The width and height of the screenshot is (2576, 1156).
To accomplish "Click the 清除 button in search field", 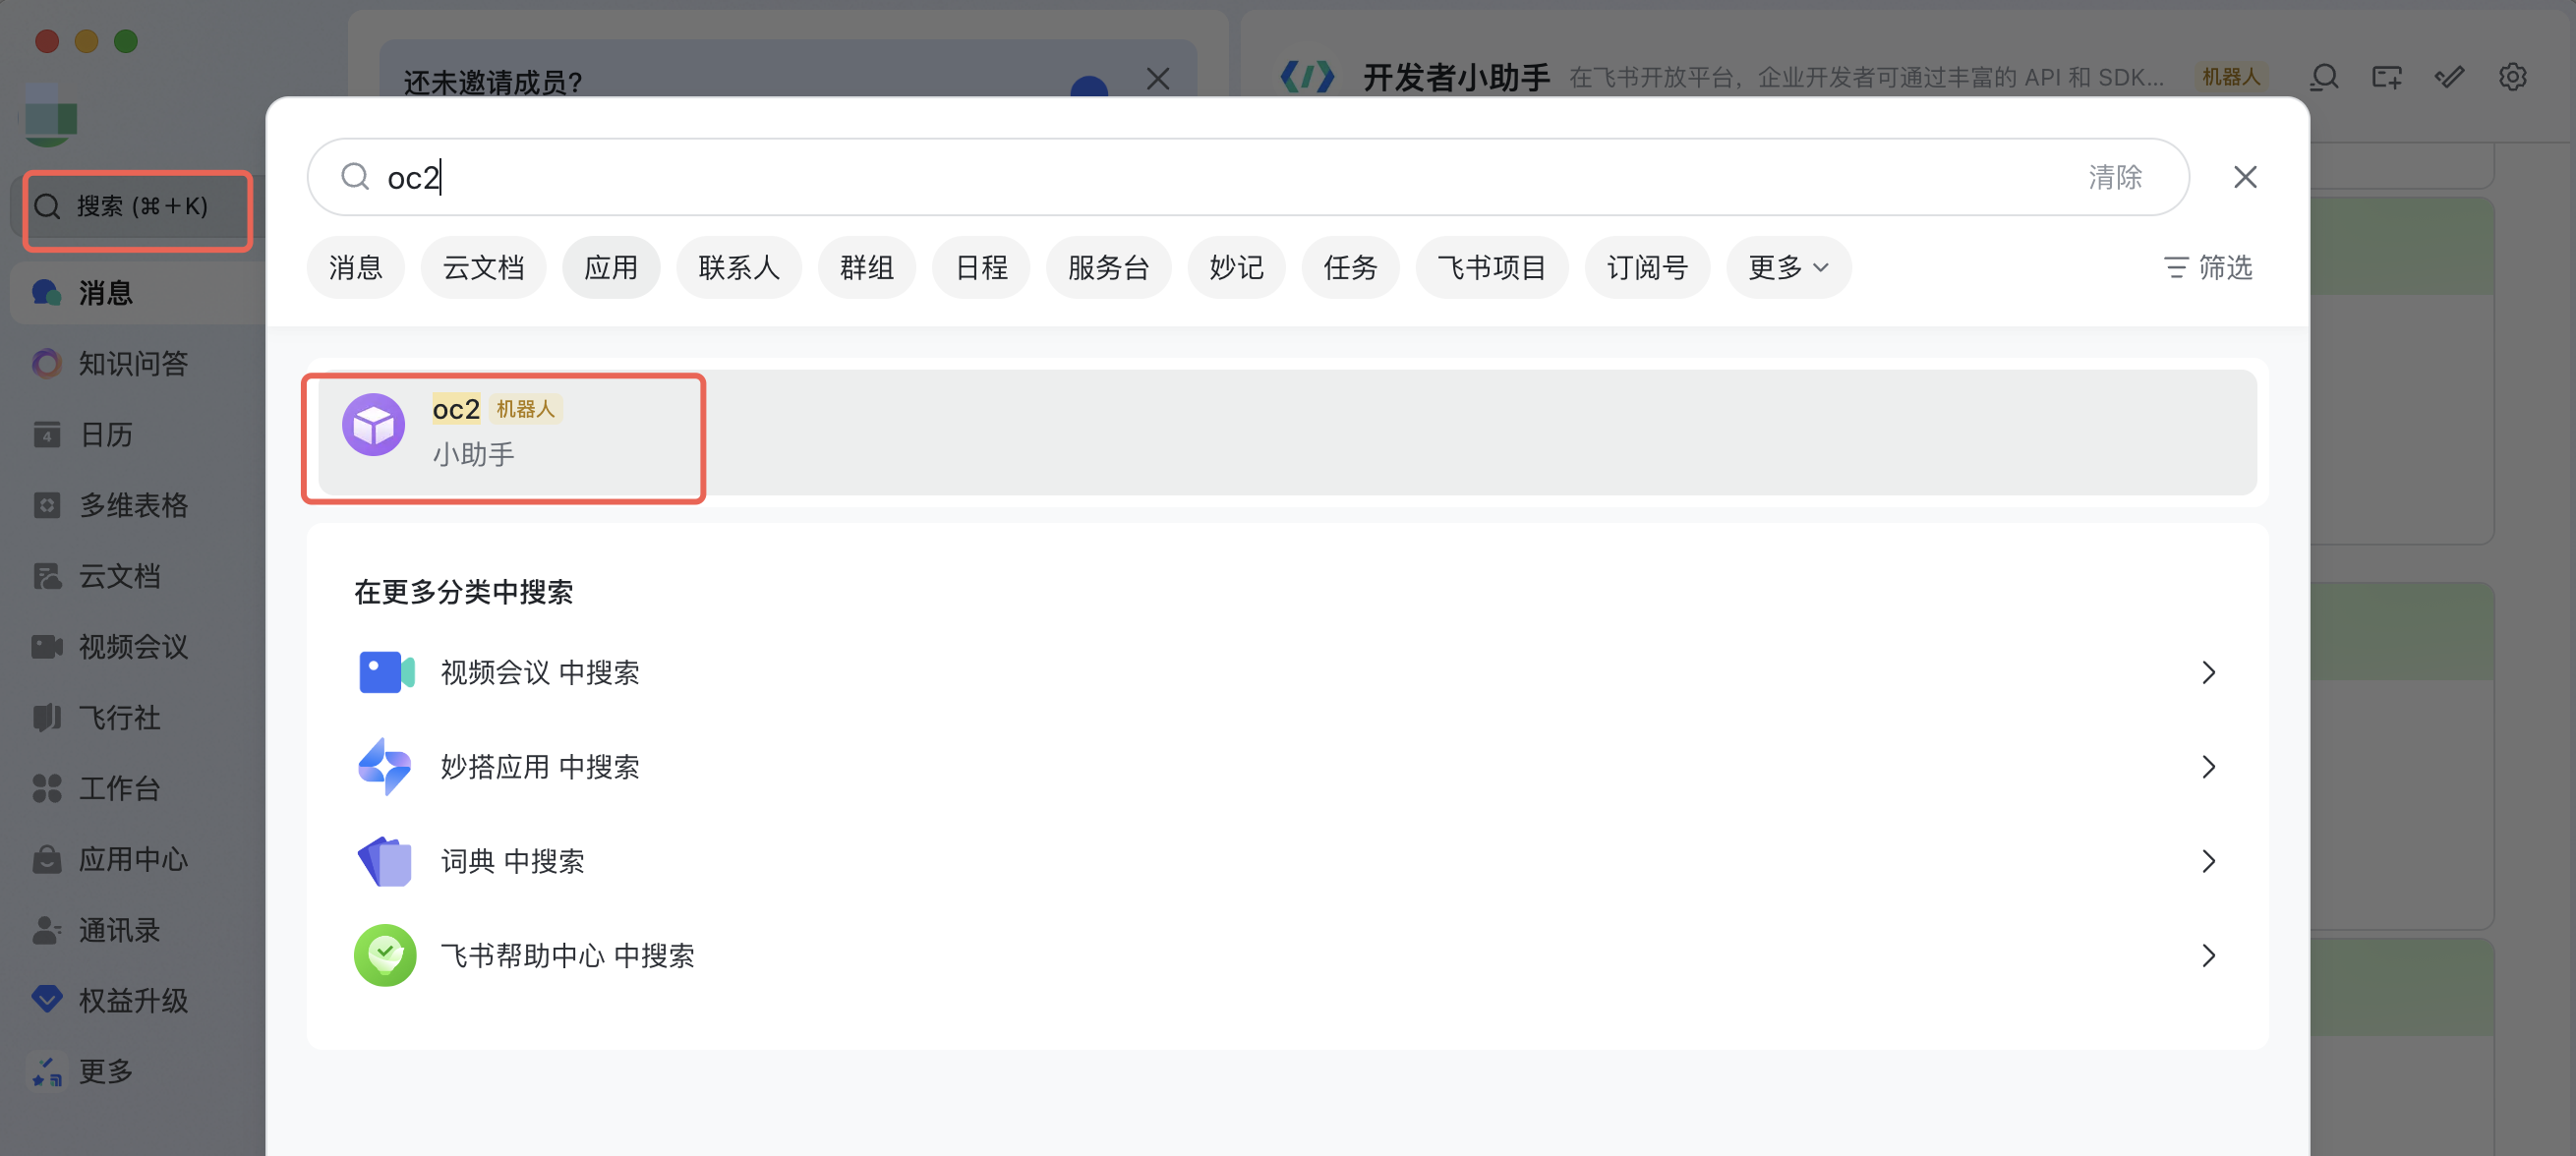I will [2114, 177].
